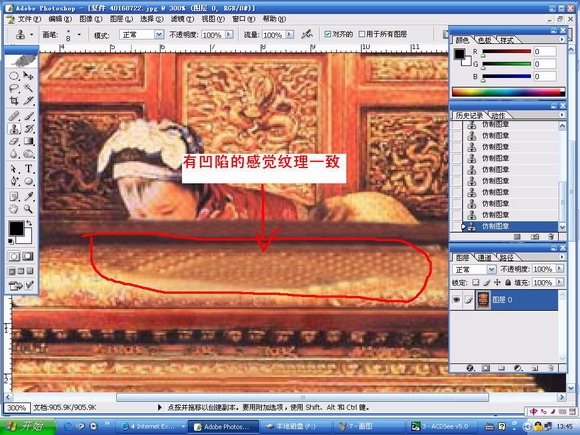The height and width of the screenshot is (435, 580).
Task: Select the Clone Stamp tool in toolbox
Action: coord(14,129)
